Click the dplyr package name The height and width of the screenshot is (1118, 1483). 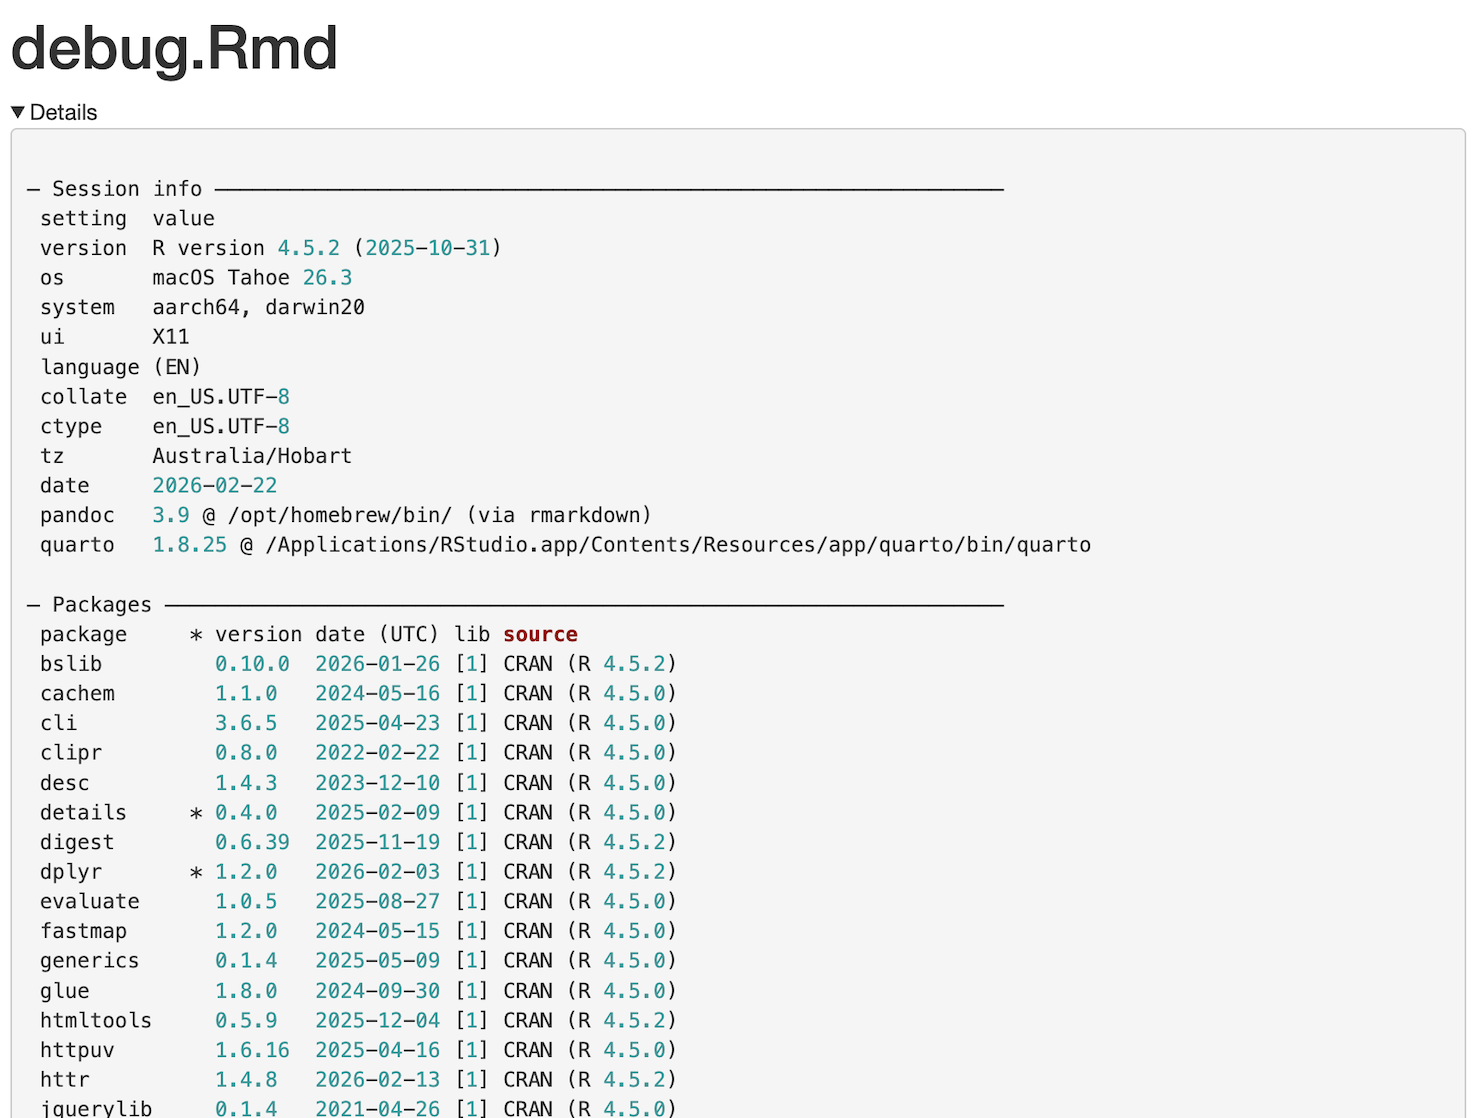click(x=71, y=872)
